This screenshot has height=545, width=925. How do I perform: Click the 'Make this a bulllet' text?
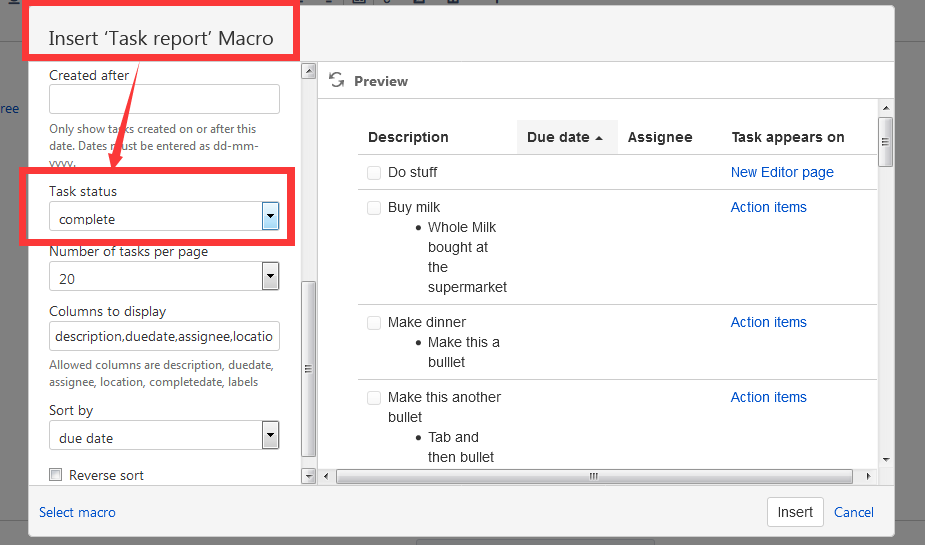point(463,352)
